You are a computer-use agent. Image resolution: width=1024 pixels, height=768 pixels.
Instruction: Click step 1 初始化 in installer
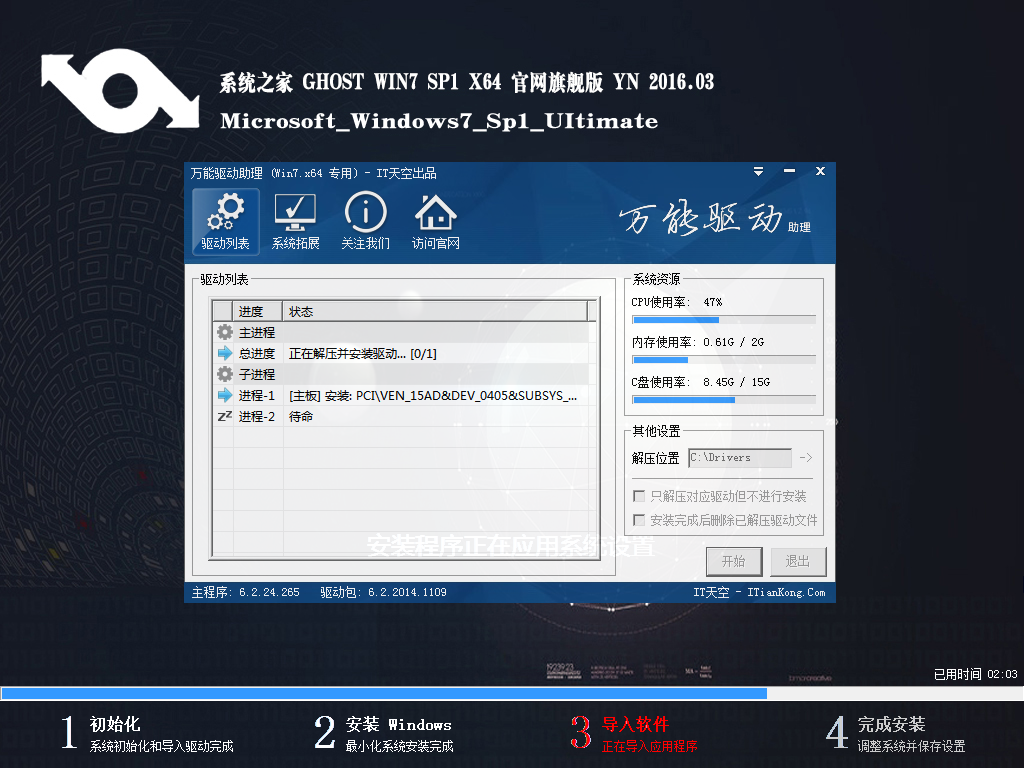coord(148,733)
